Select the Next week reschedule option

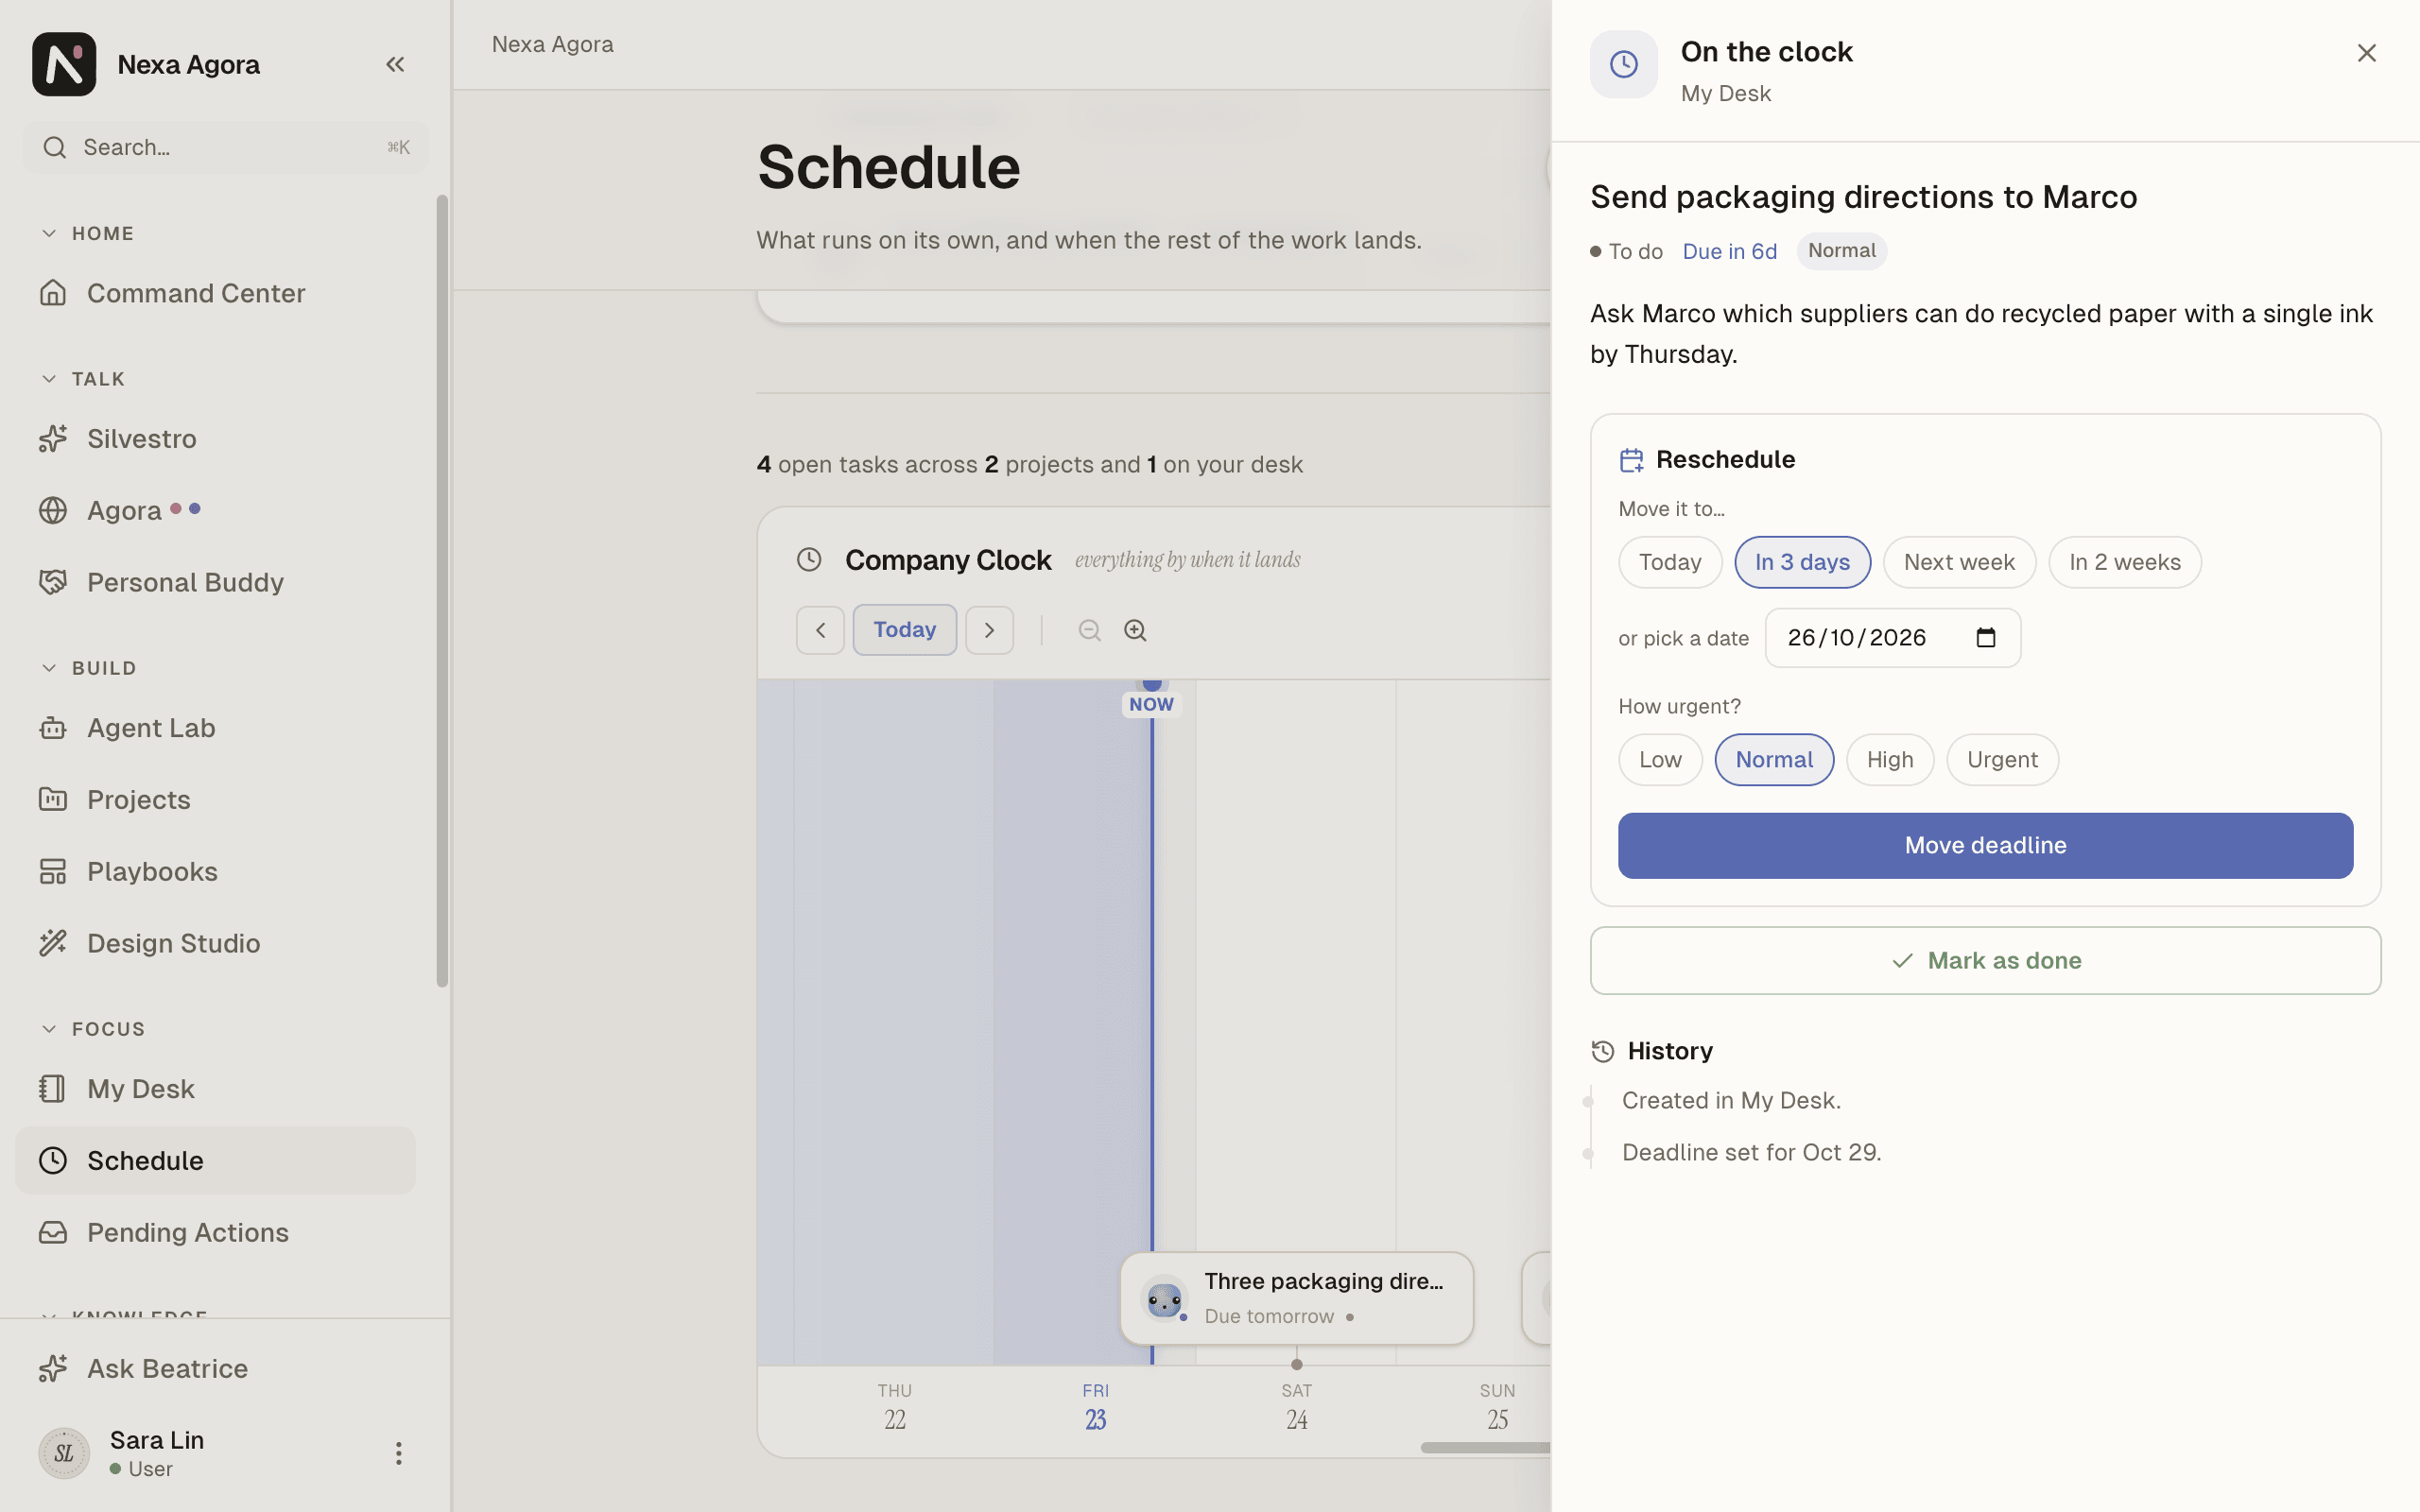tap(1959, 562)
